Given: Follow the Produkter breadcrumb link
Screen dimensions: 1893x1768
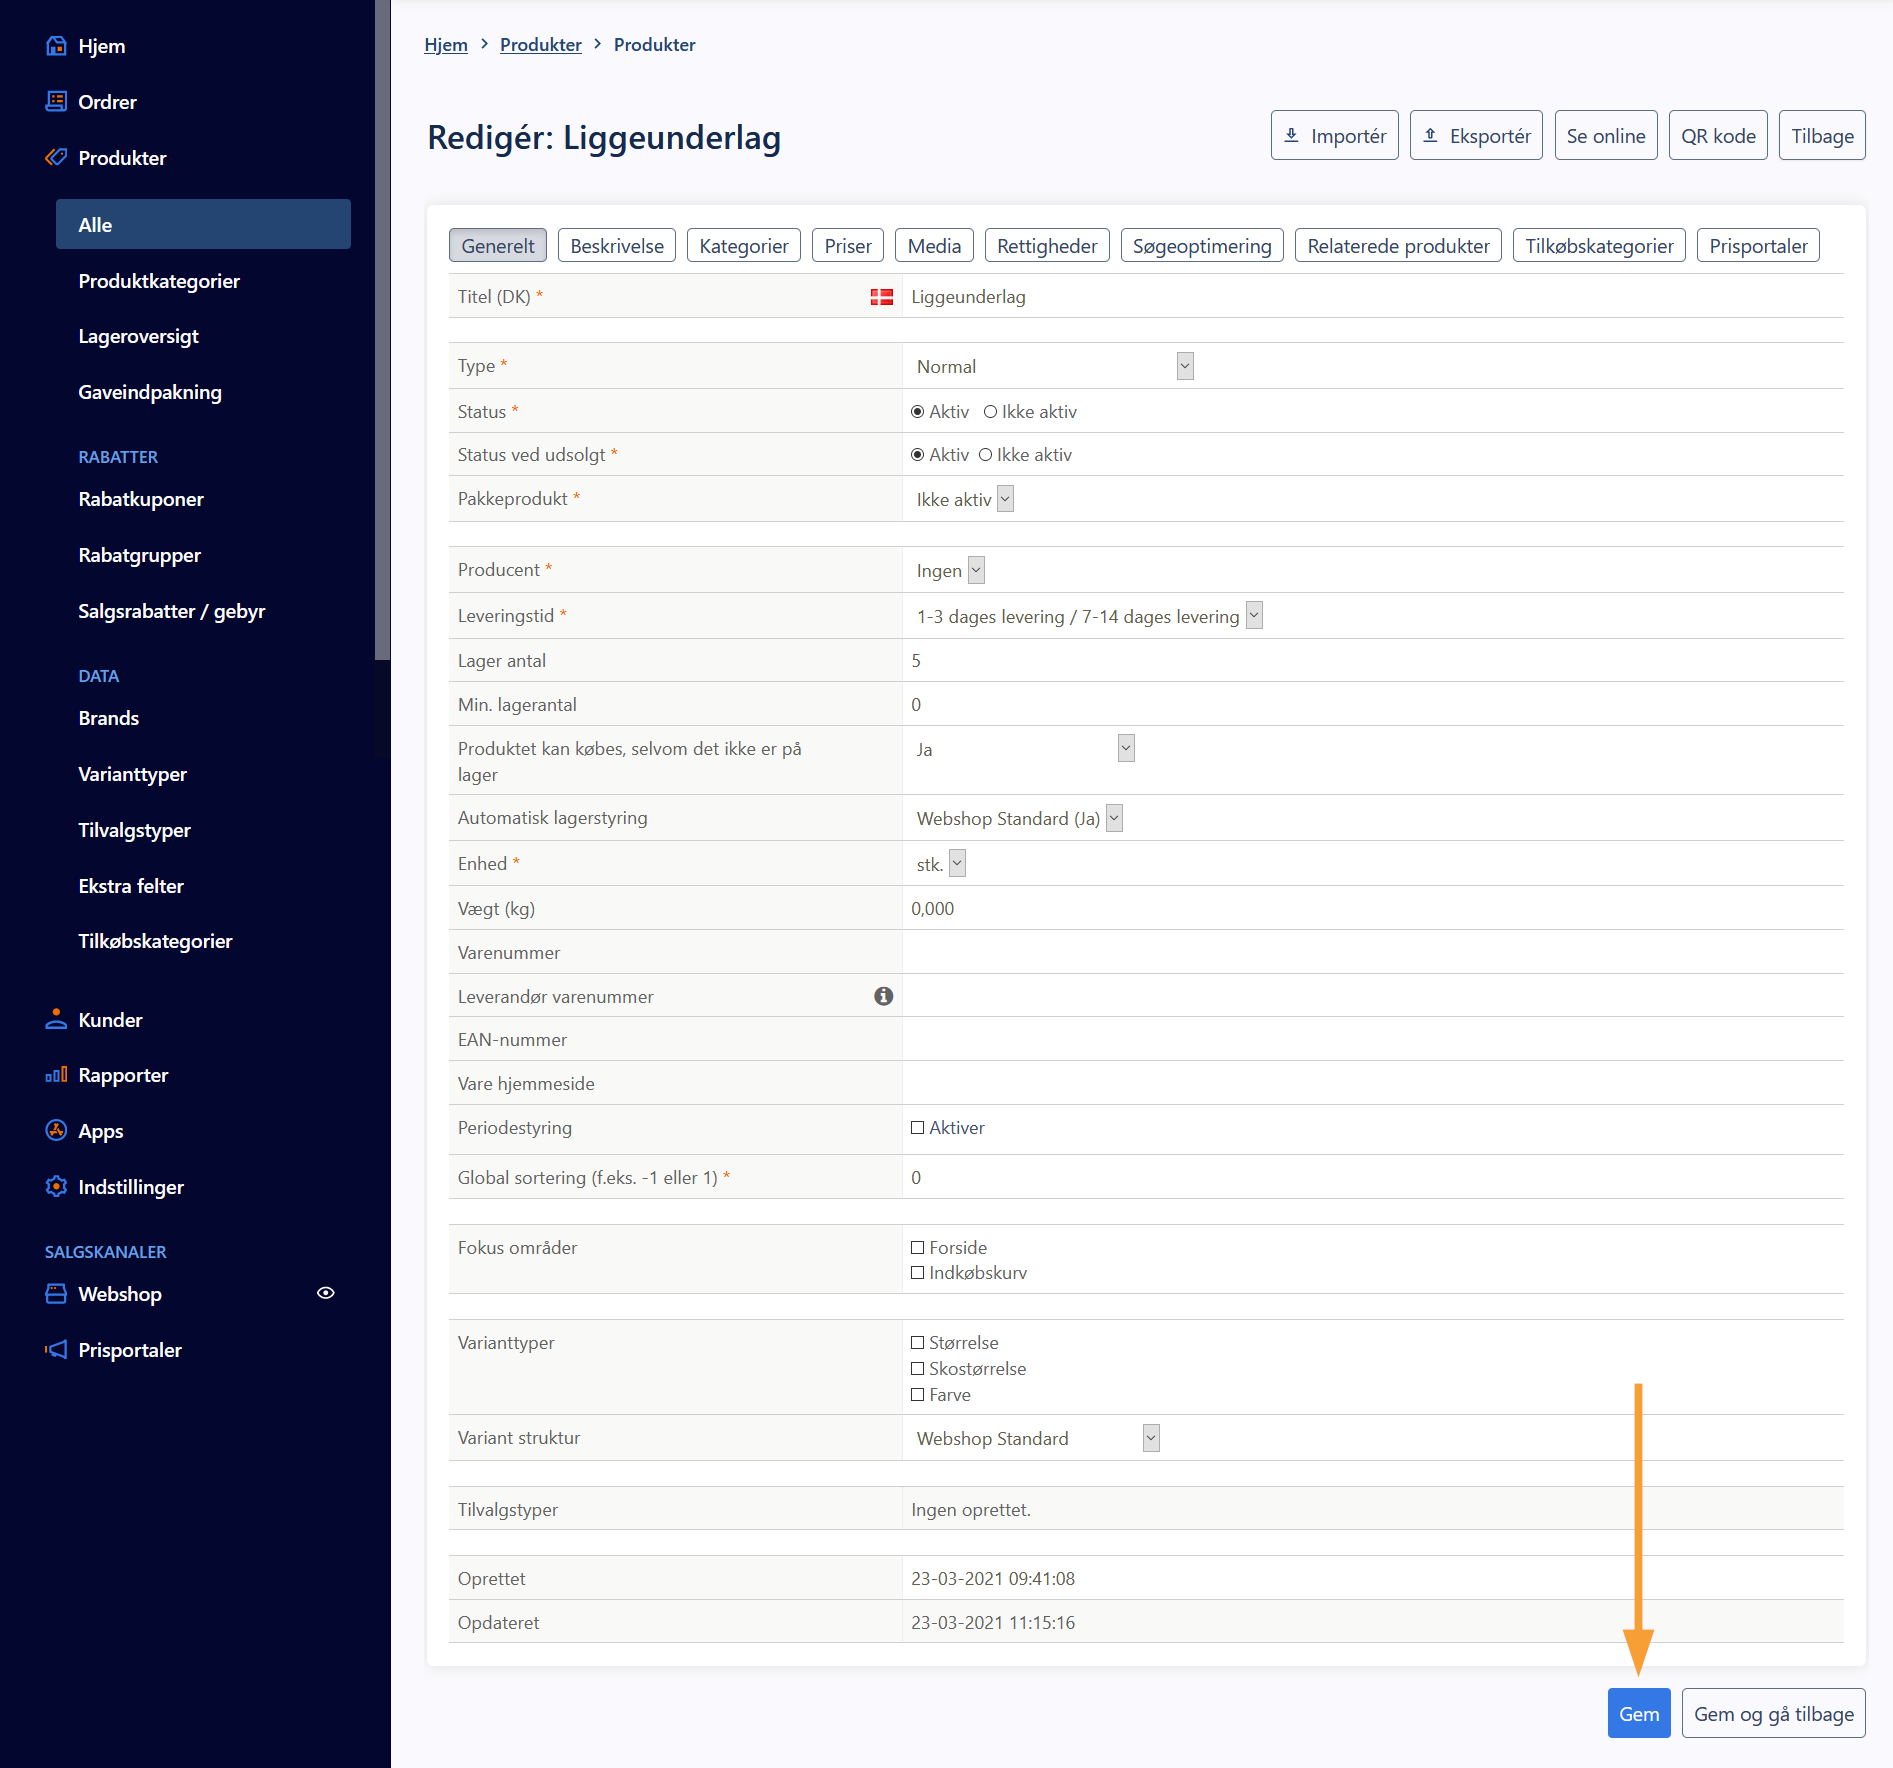Looking at the screenshot, I should (541, 45).
